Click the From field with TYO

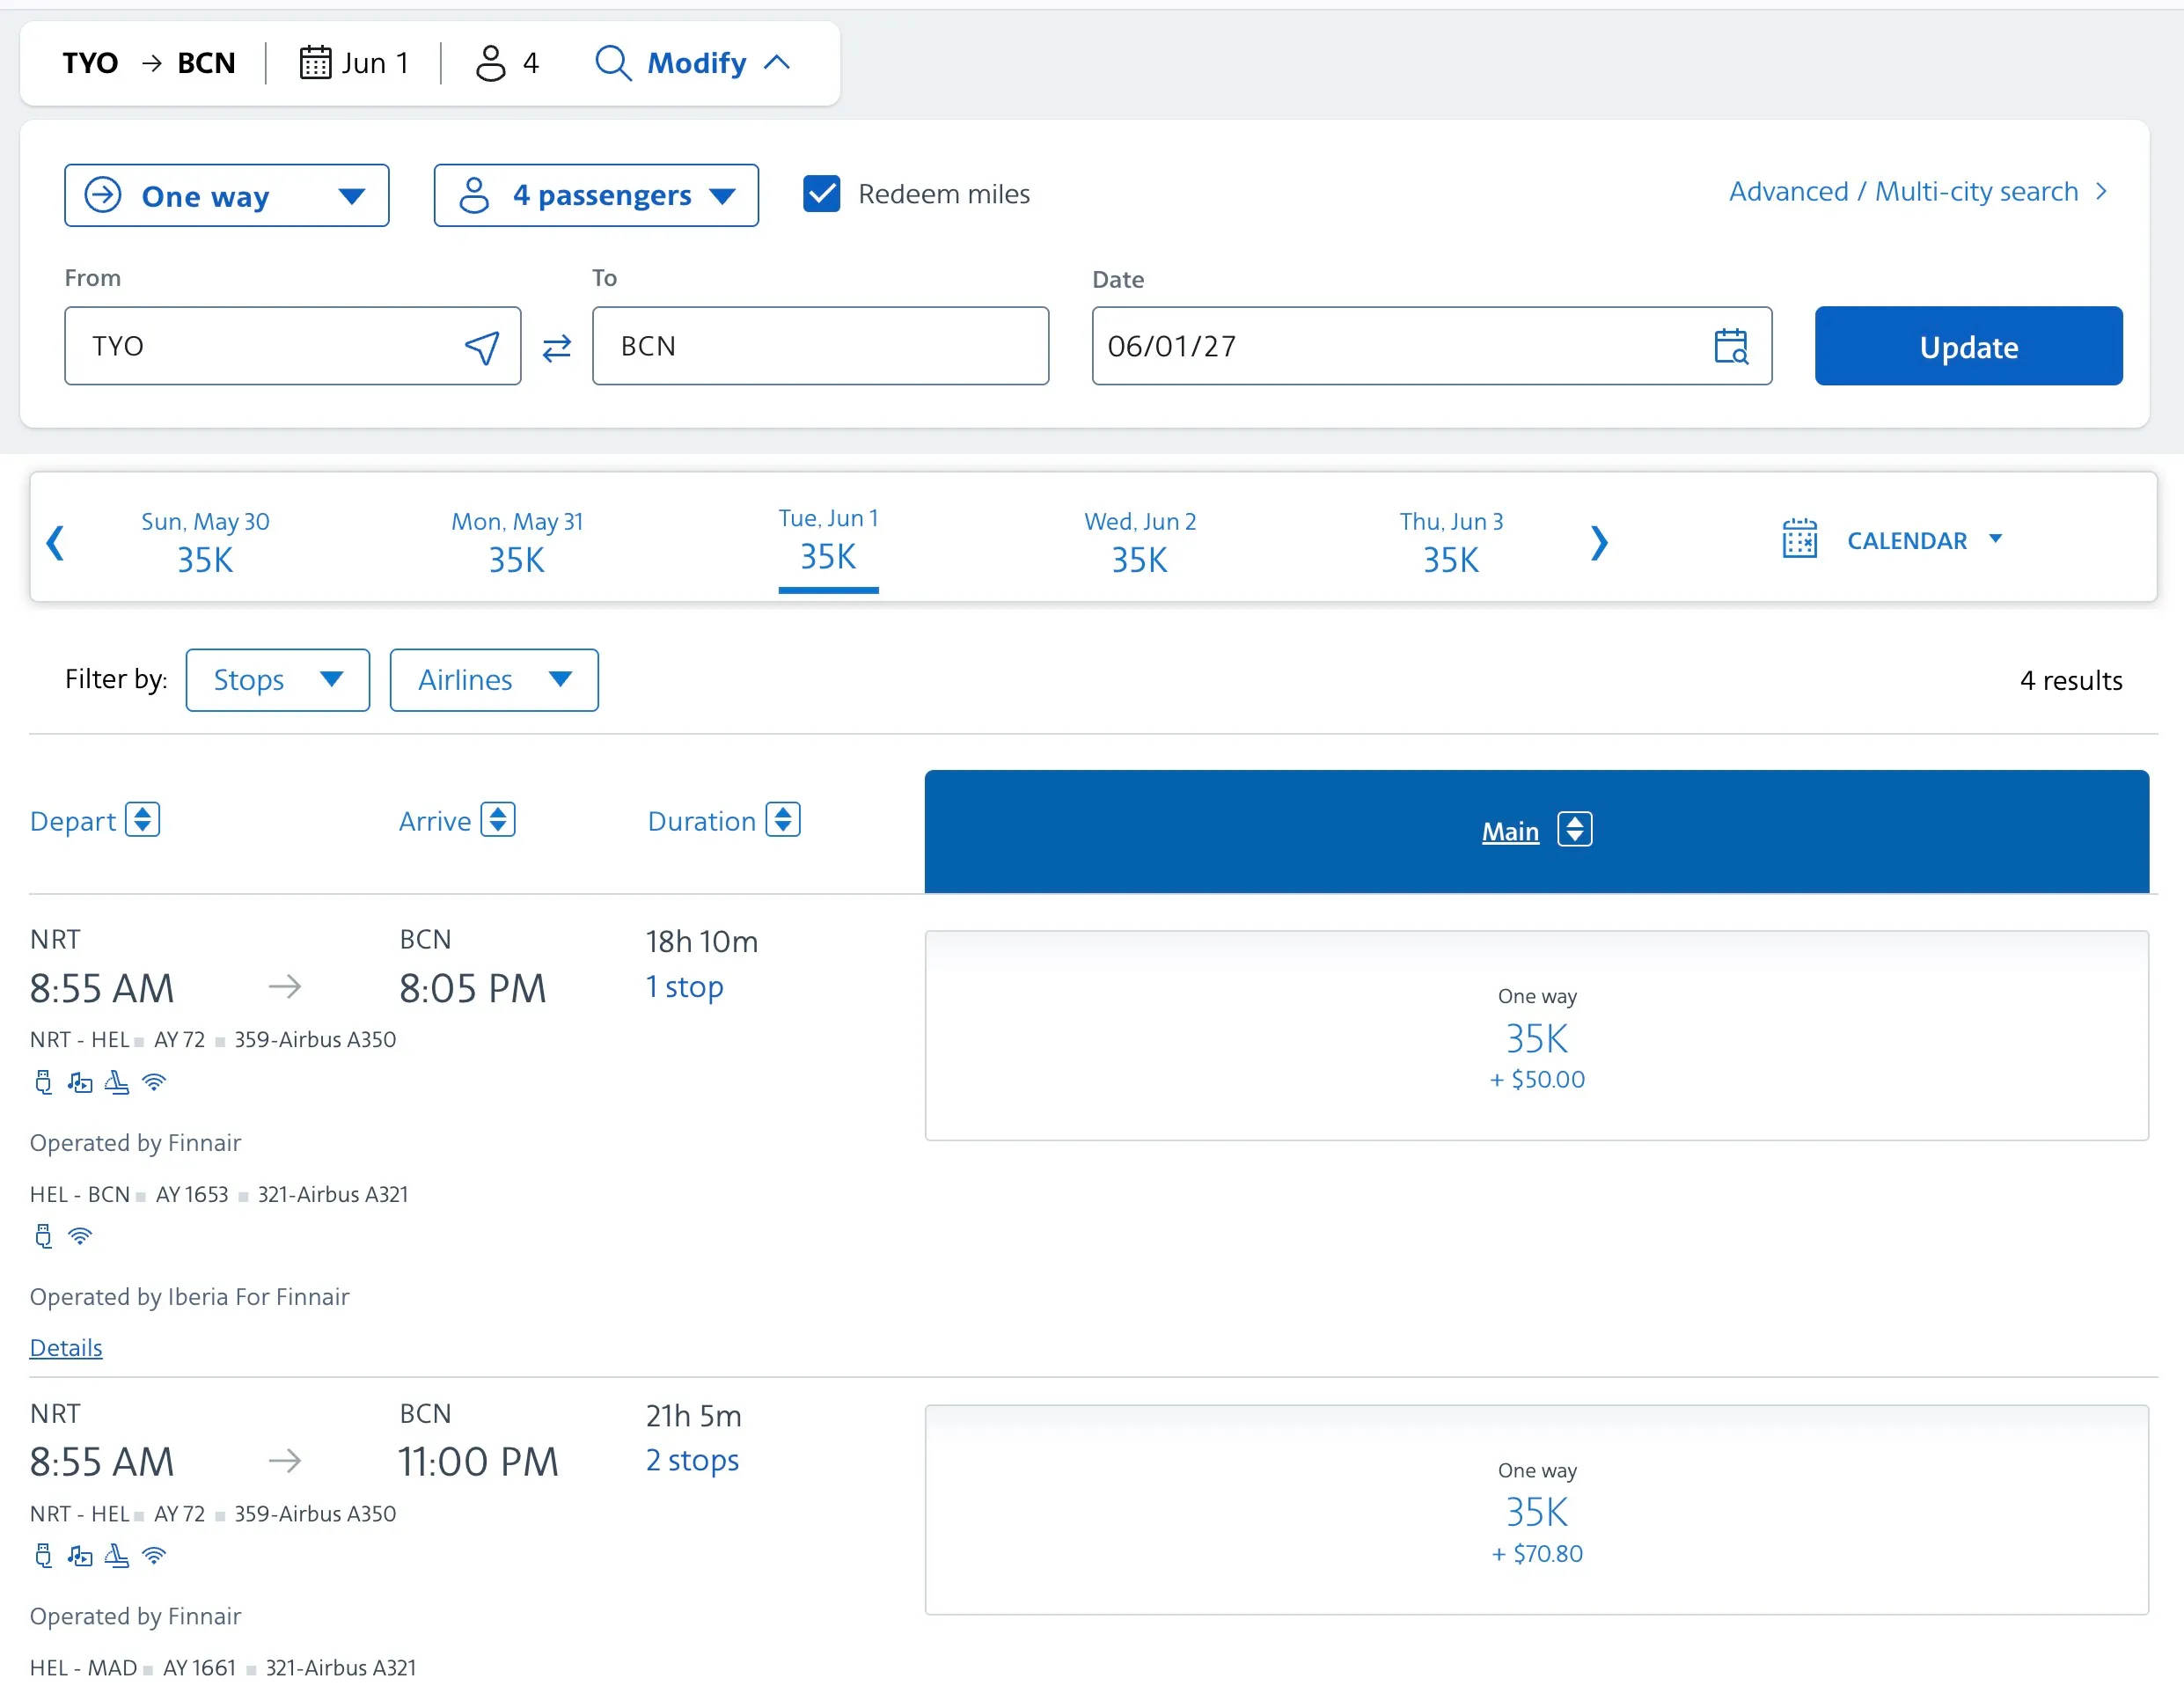coord(292,346)
